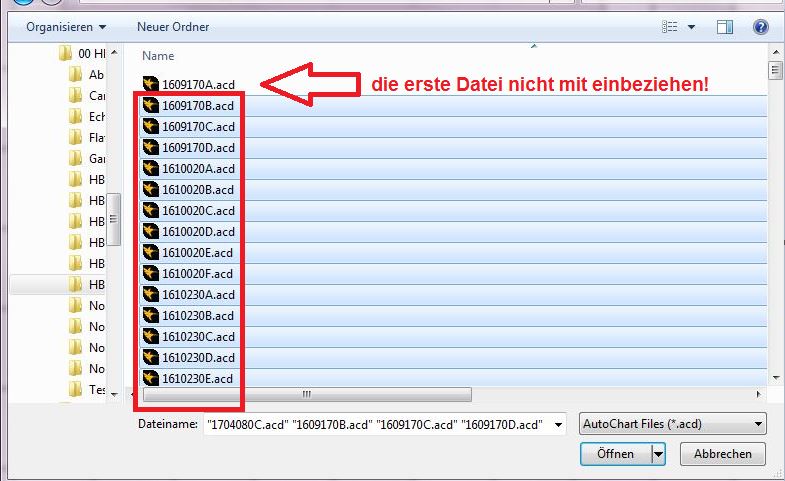
Task: Select the 1610020A.acd file icon
Action: [x=151, y=169]
